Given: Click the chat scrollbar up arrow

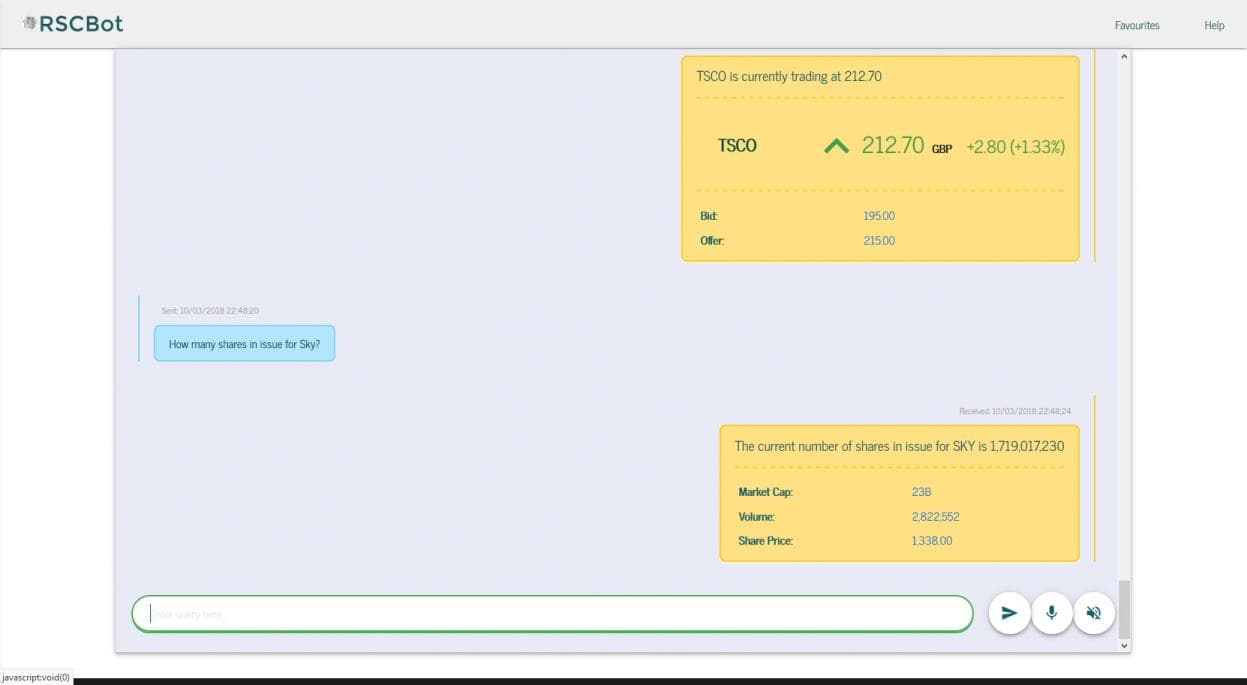Looking at the screenshot, I should coord(1123,57).
